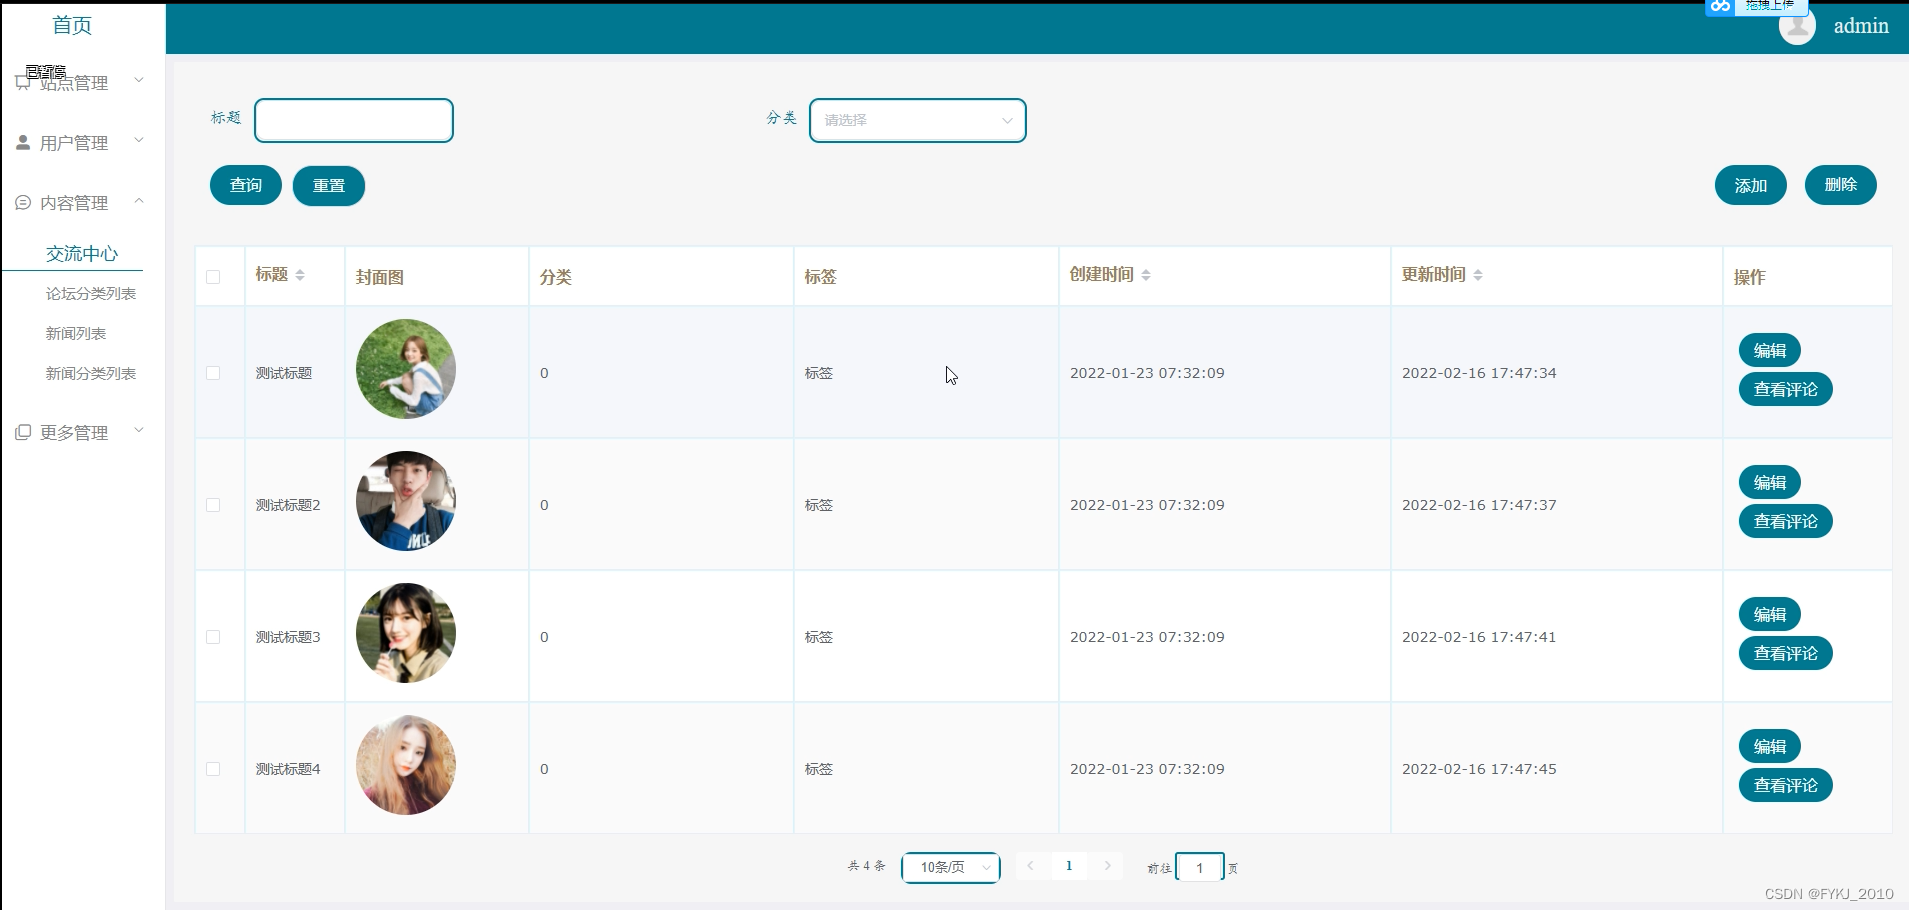Click the 更多管理 copy icon
Image resolution: width=1909 pixels, height=910 pixels.
point(23,432)
